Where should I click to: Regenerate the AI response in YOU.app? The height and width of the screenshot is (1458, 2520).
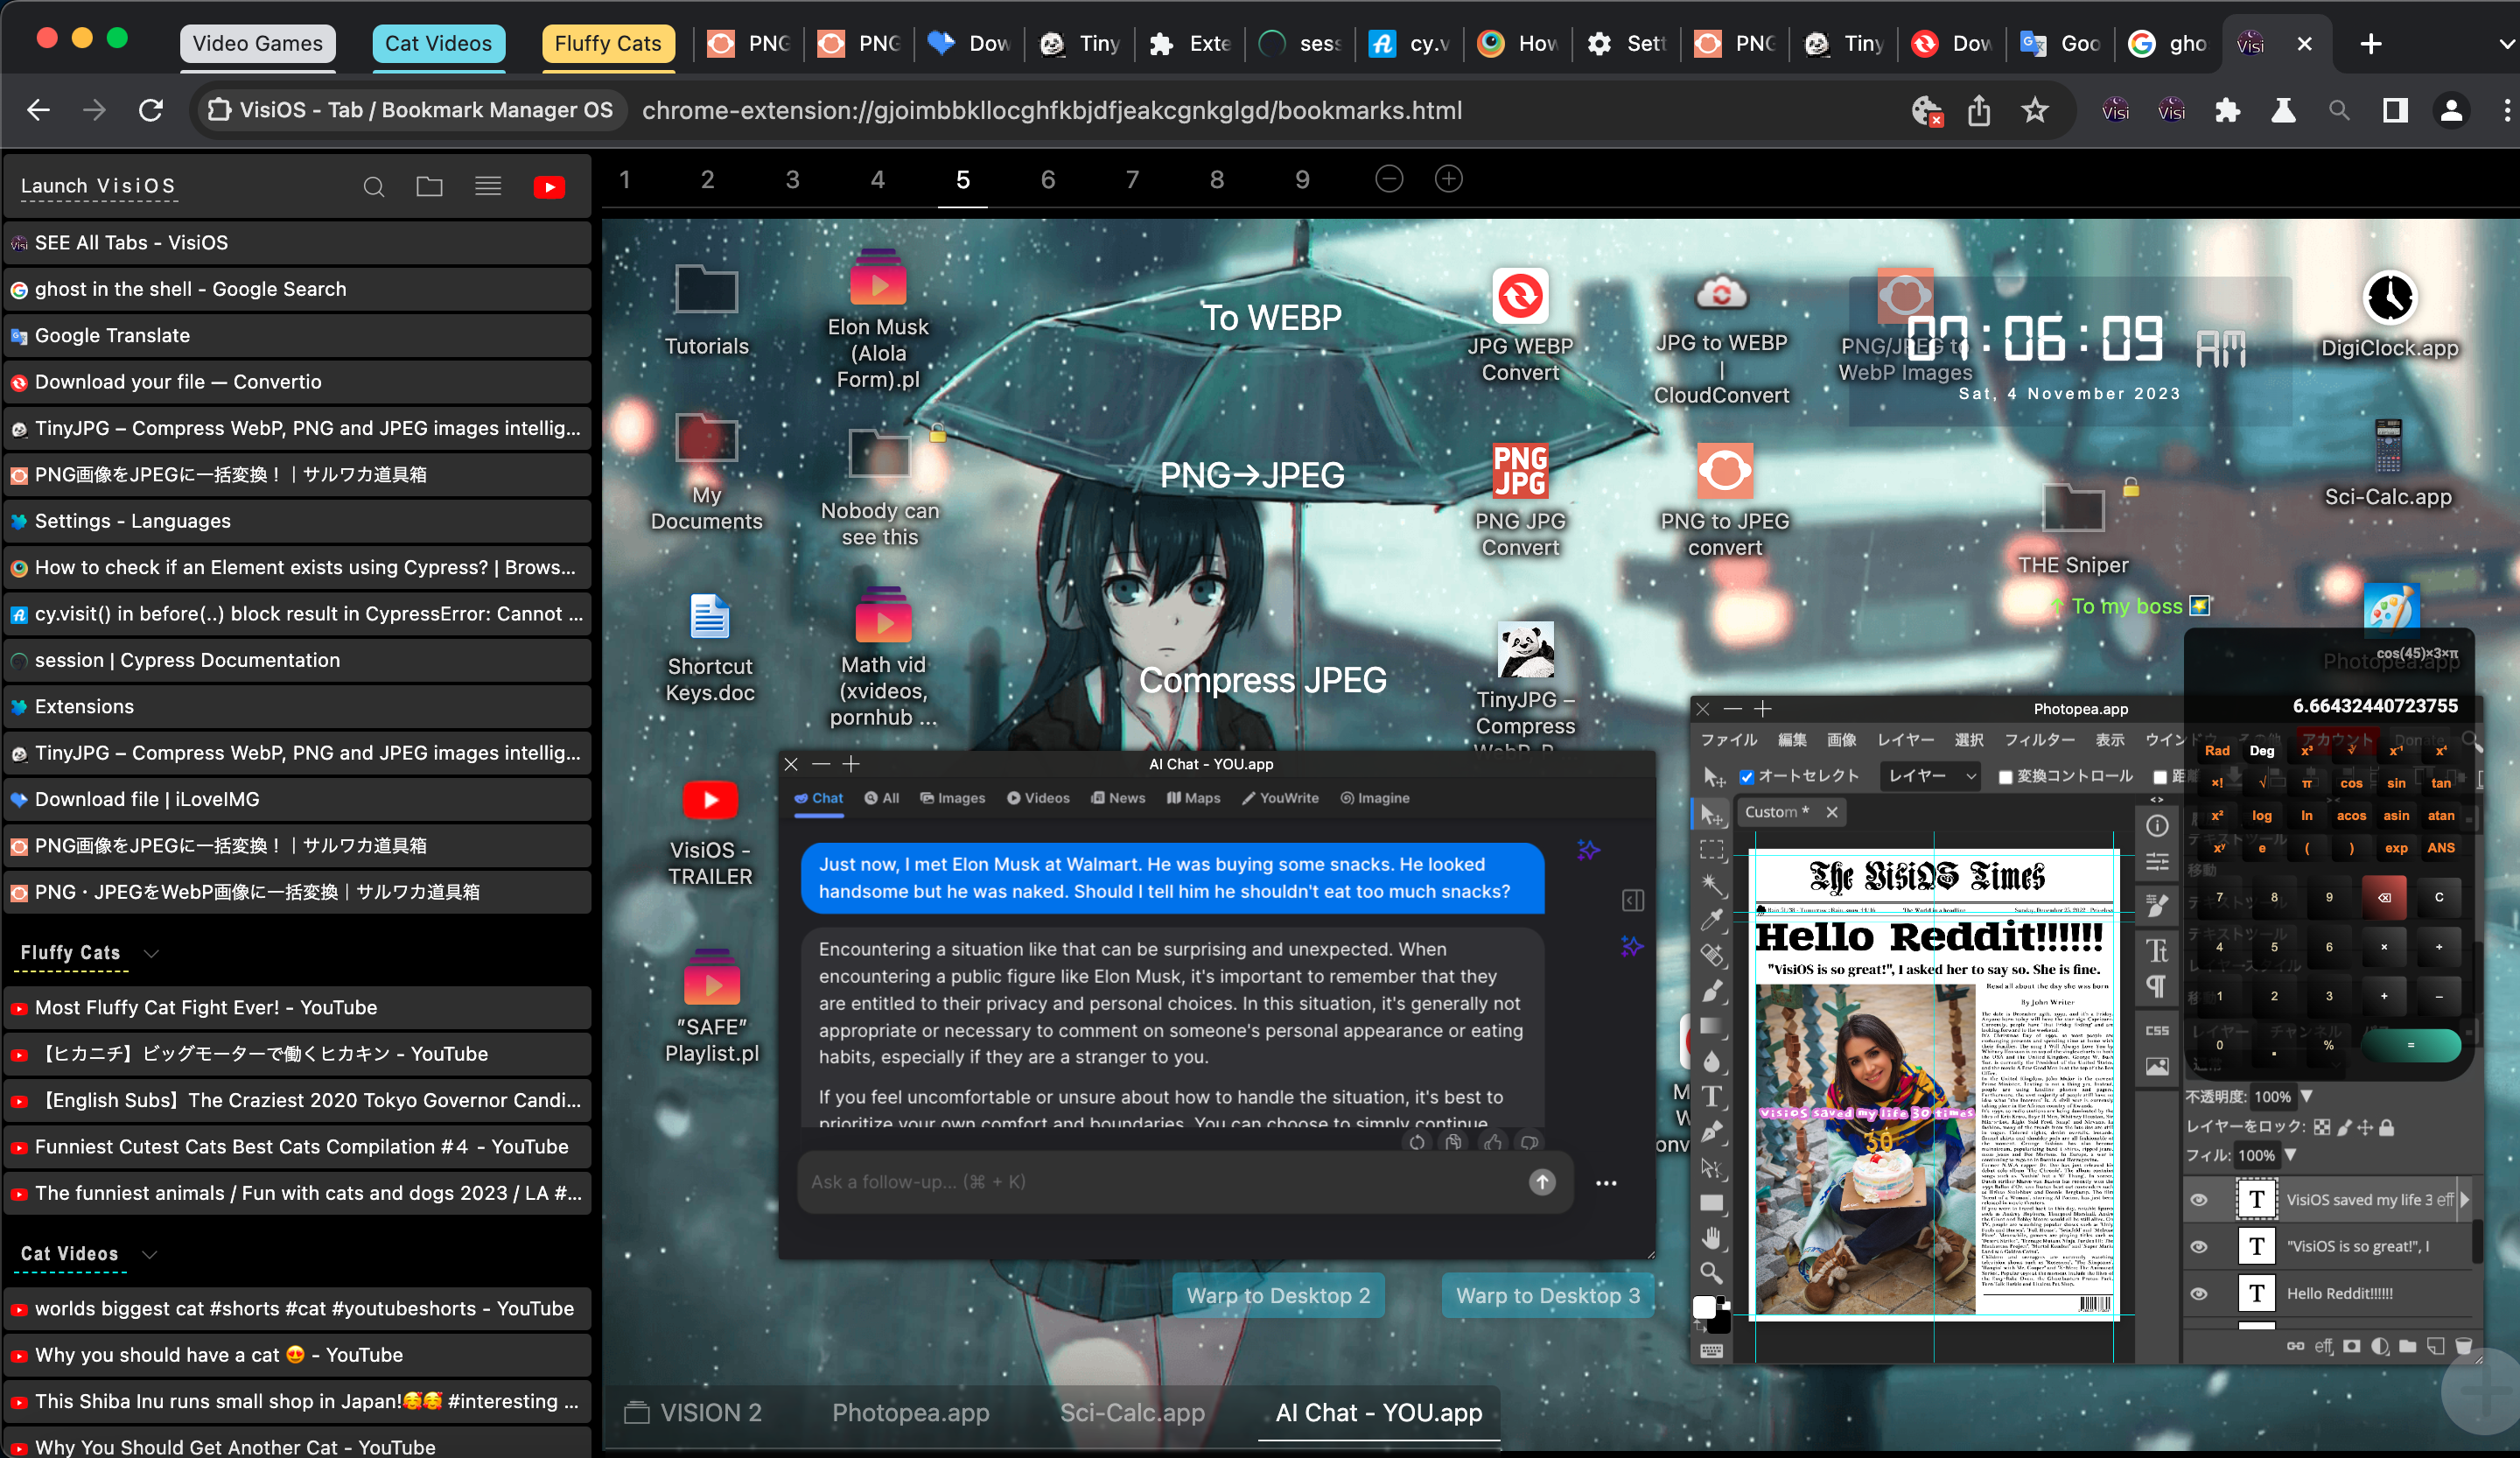1417,1142
